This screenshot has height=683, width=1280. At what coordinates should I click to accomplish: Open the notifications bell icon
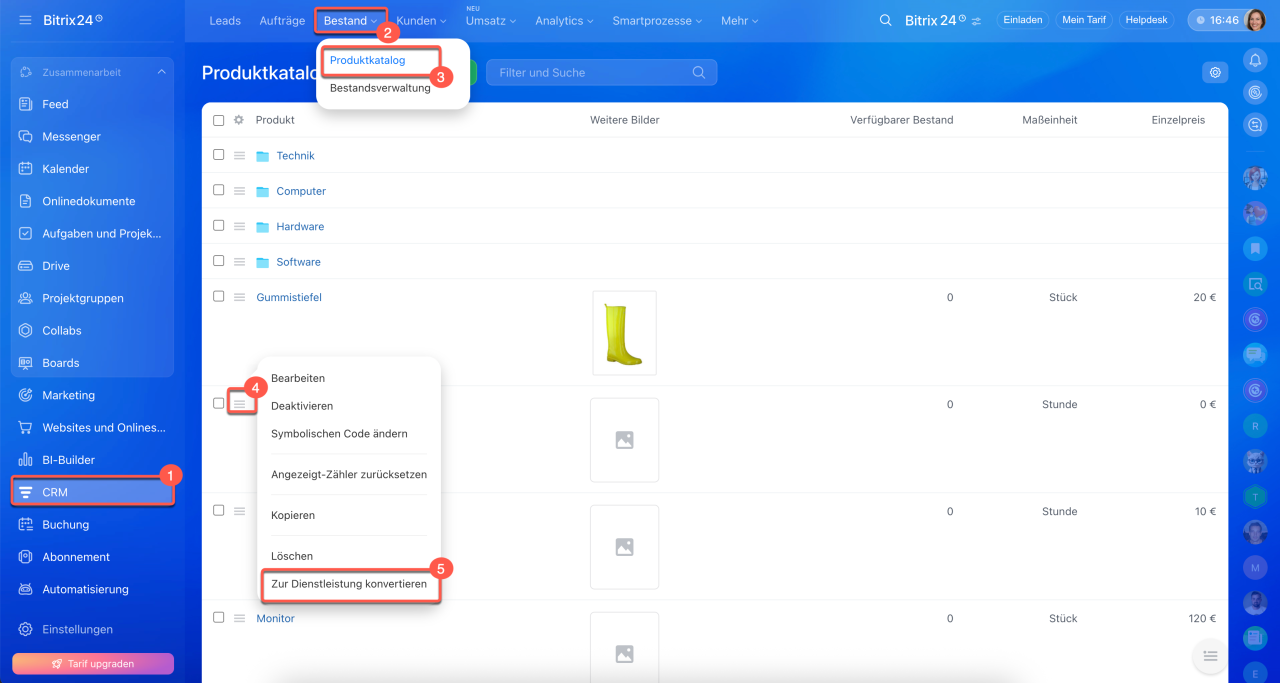tap(1255, 61)
